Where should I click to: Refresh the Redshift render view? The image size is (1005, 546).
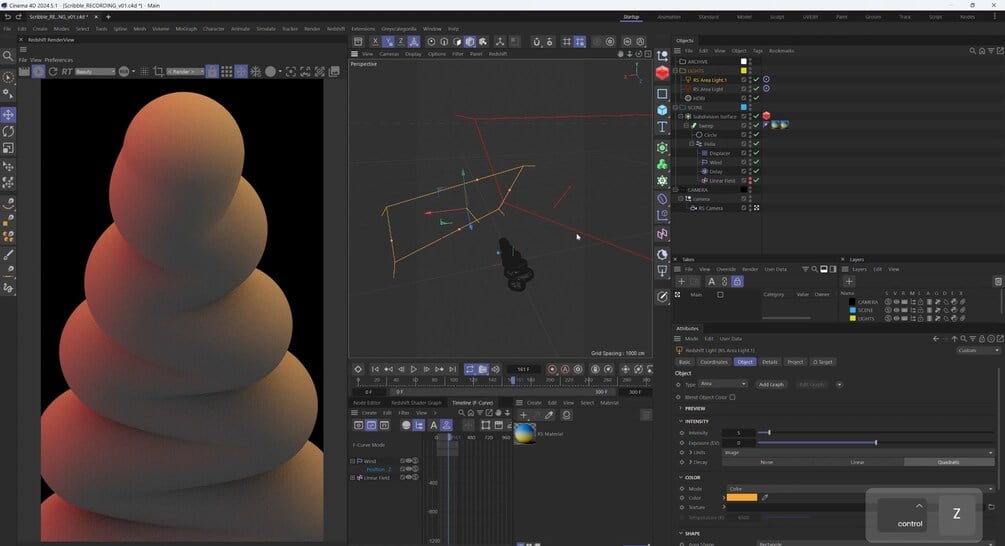53,72
